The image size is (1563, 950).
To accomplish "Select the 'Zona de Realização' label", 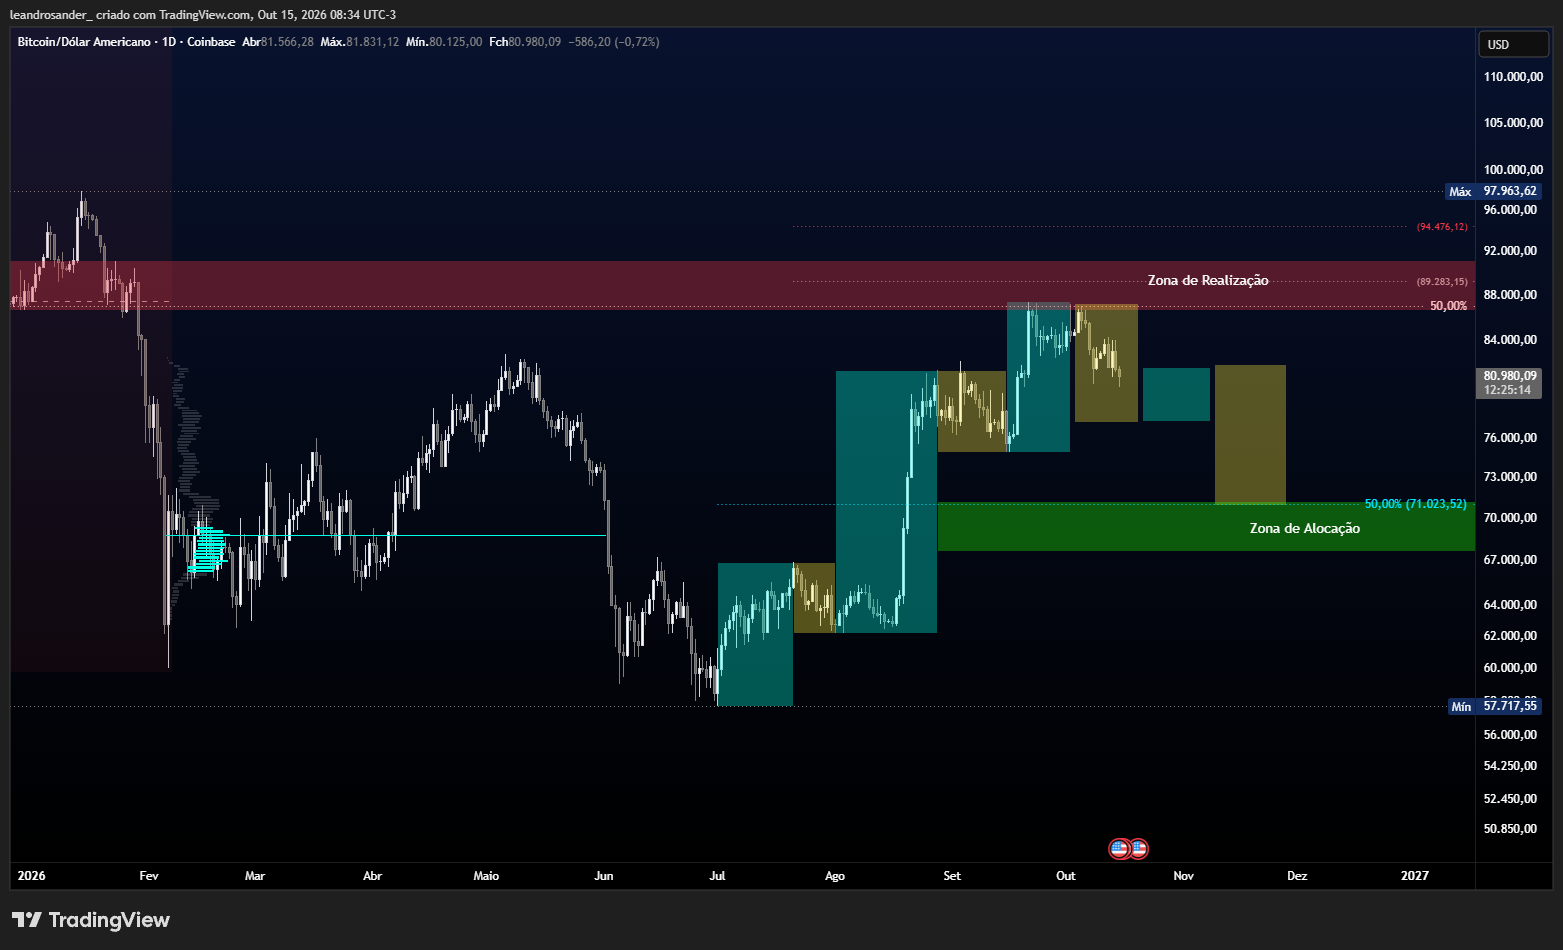I will pos(1208,280).
